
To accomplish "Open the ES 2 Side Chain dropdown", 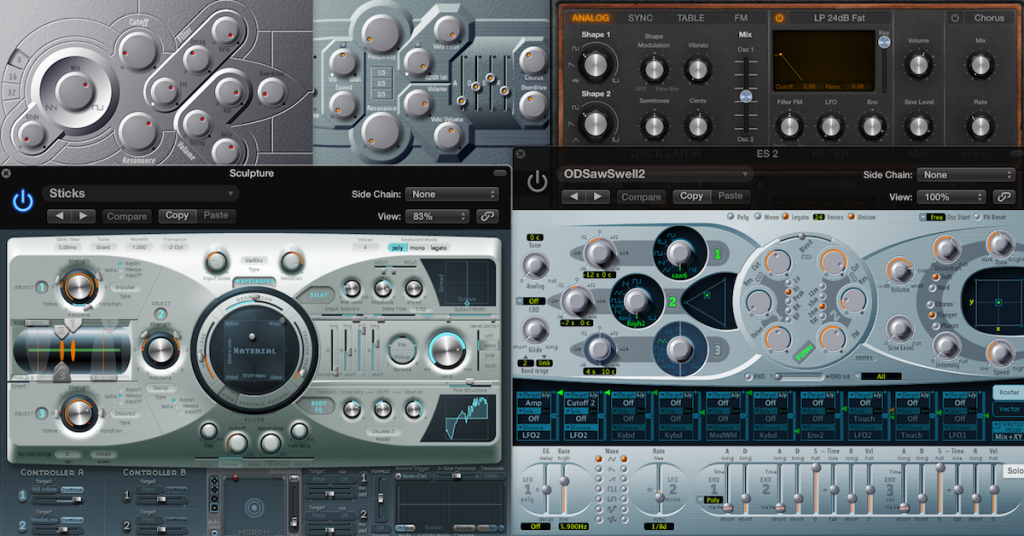I will pyautogui.click(x=965, y=174).
